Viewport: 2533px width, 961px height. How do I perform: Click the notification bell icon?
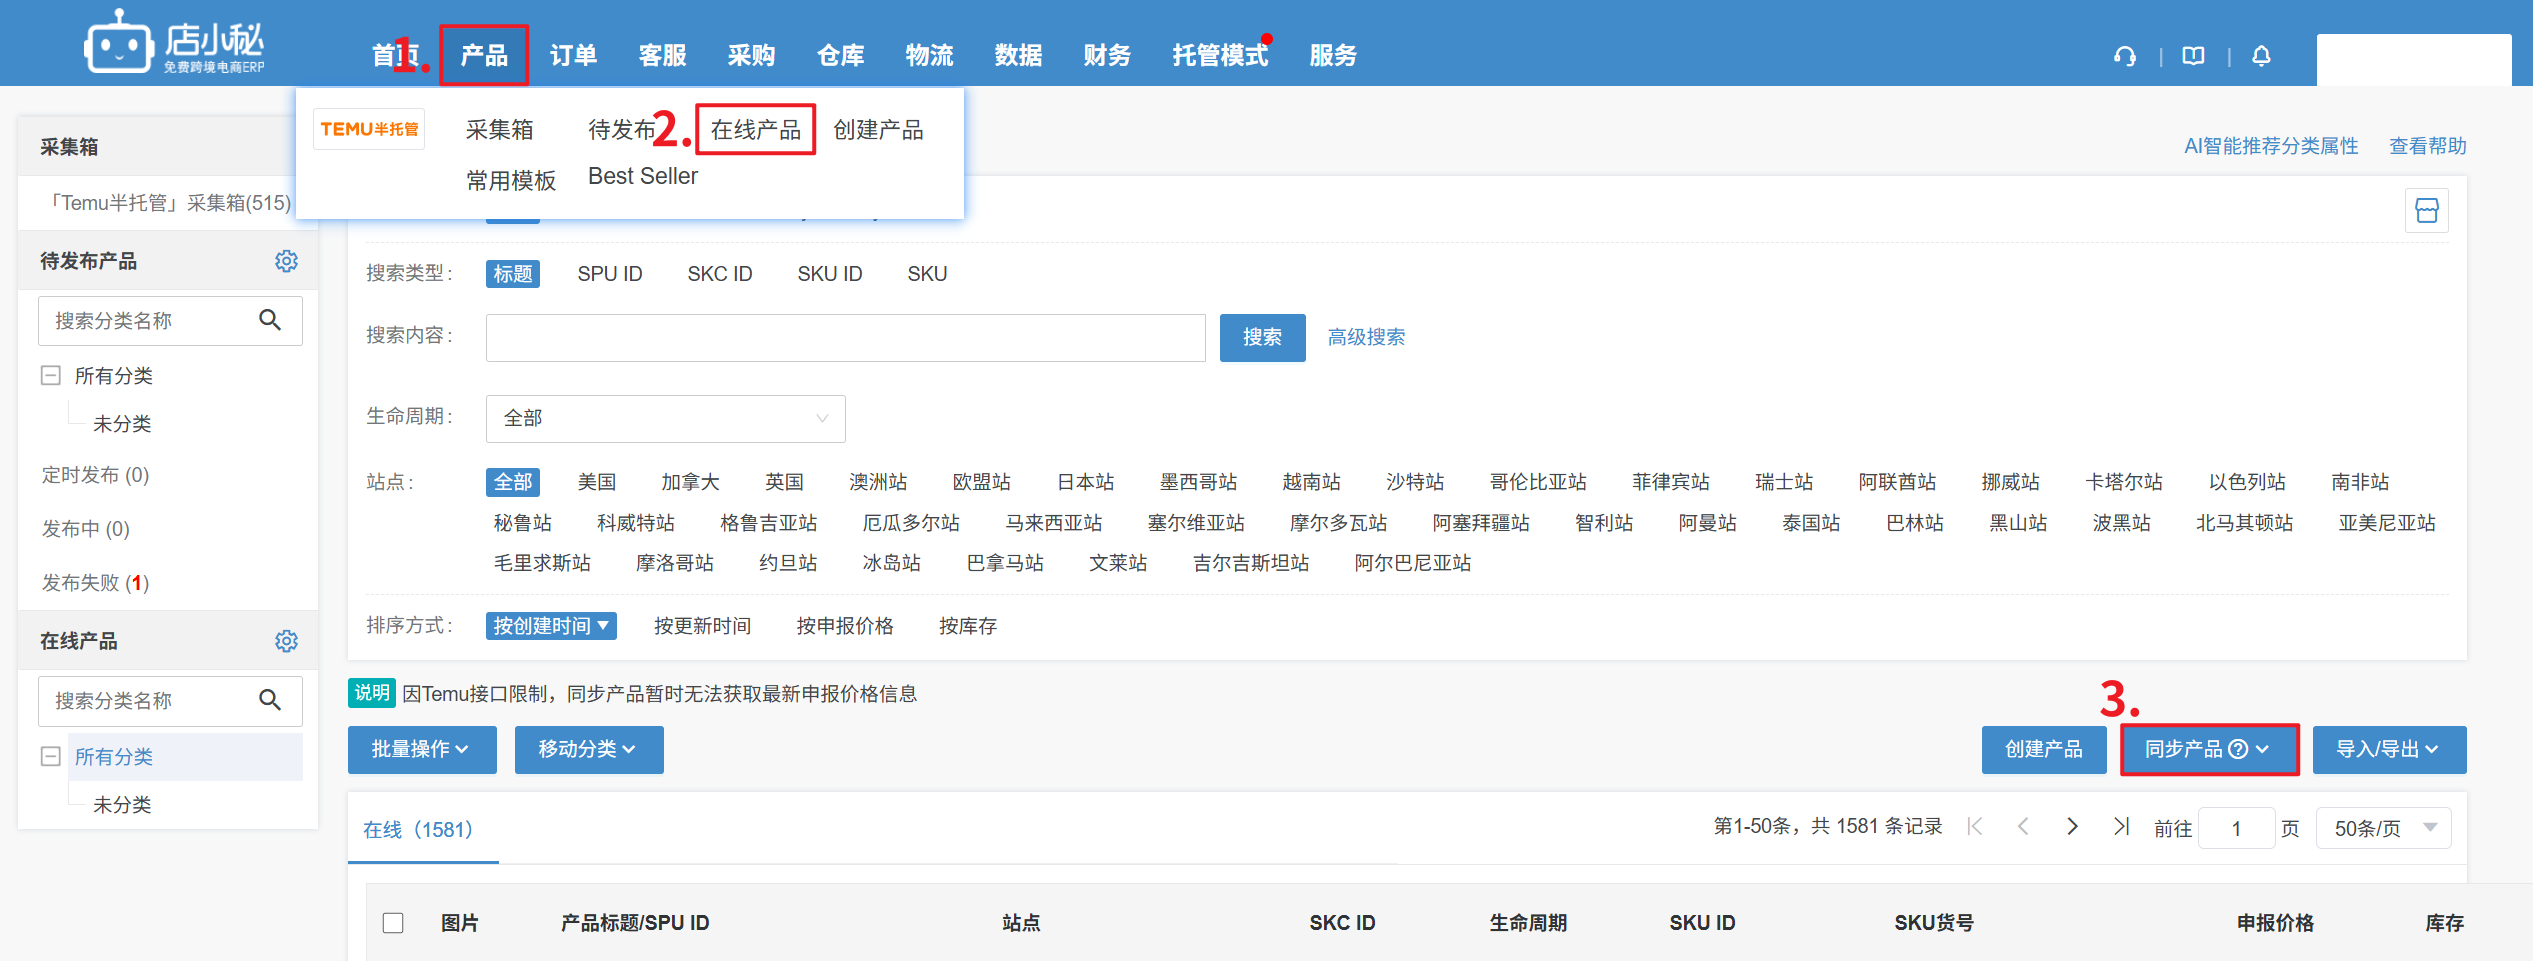[x=2261, y=56]
